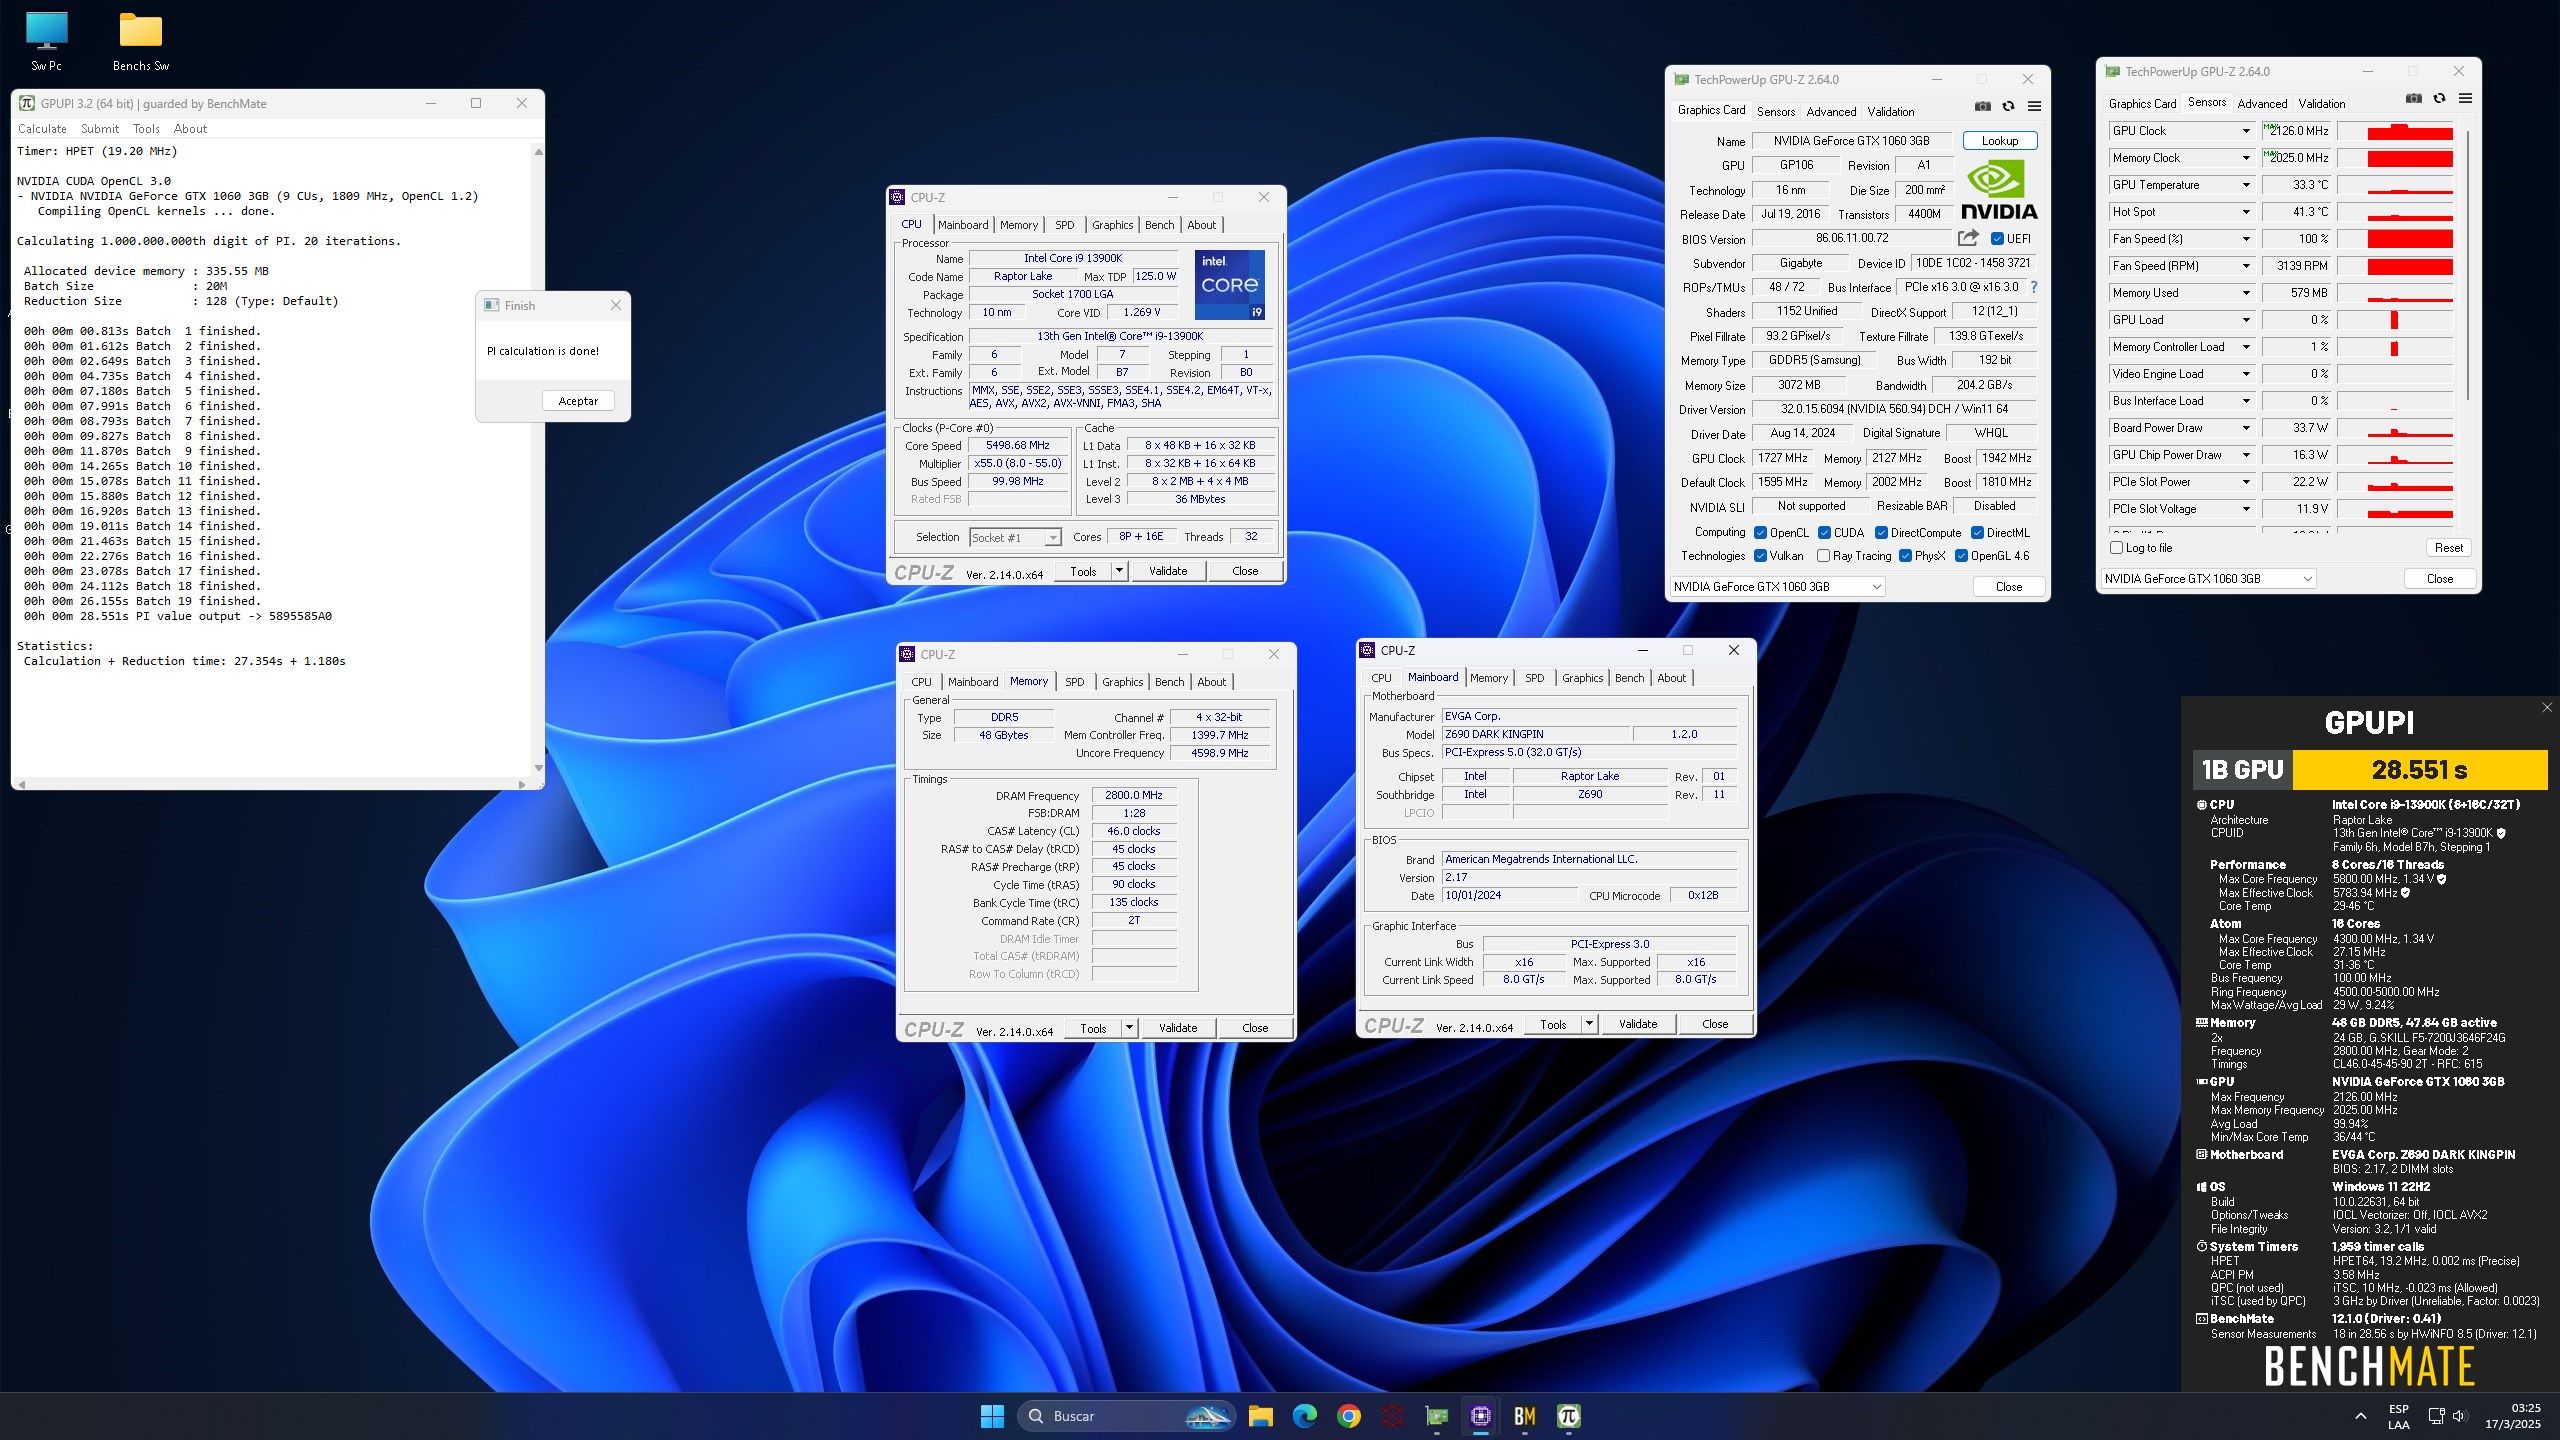Toggle the DirectCompute checkbox in GPU-Z
The height and width of the screenshot is (1440, 2560).
(x=1881, y=533)
